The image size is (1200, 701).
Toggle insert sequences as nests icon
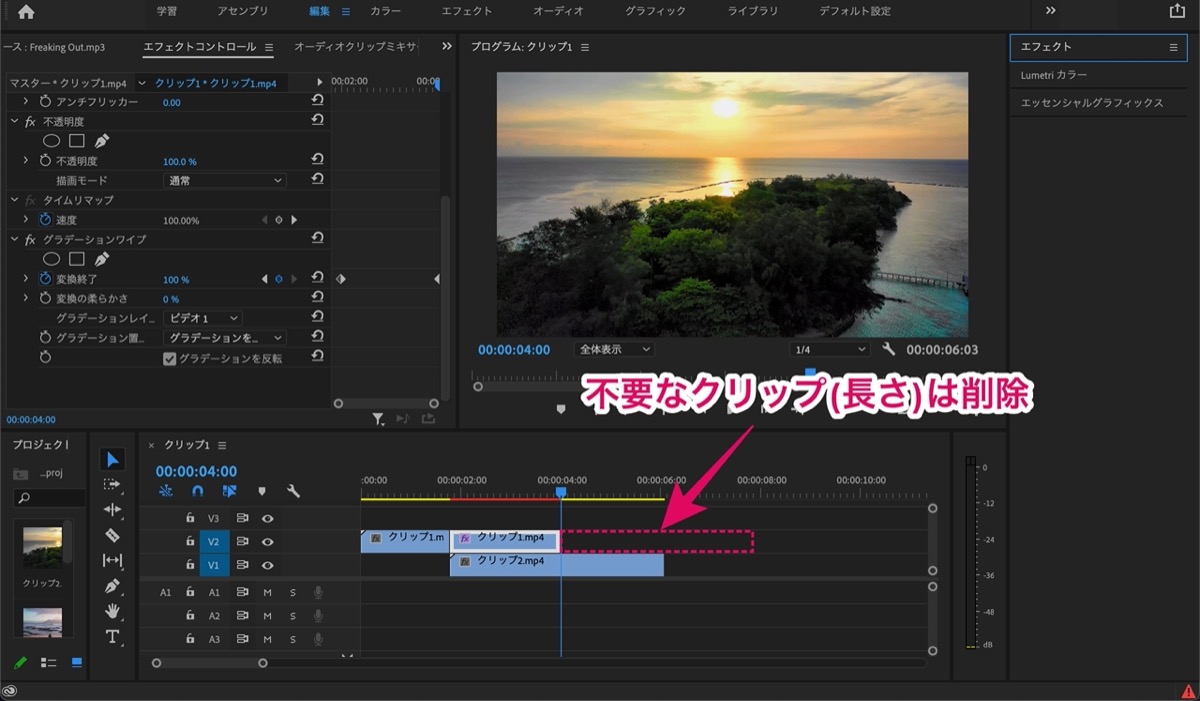(166, 491)
